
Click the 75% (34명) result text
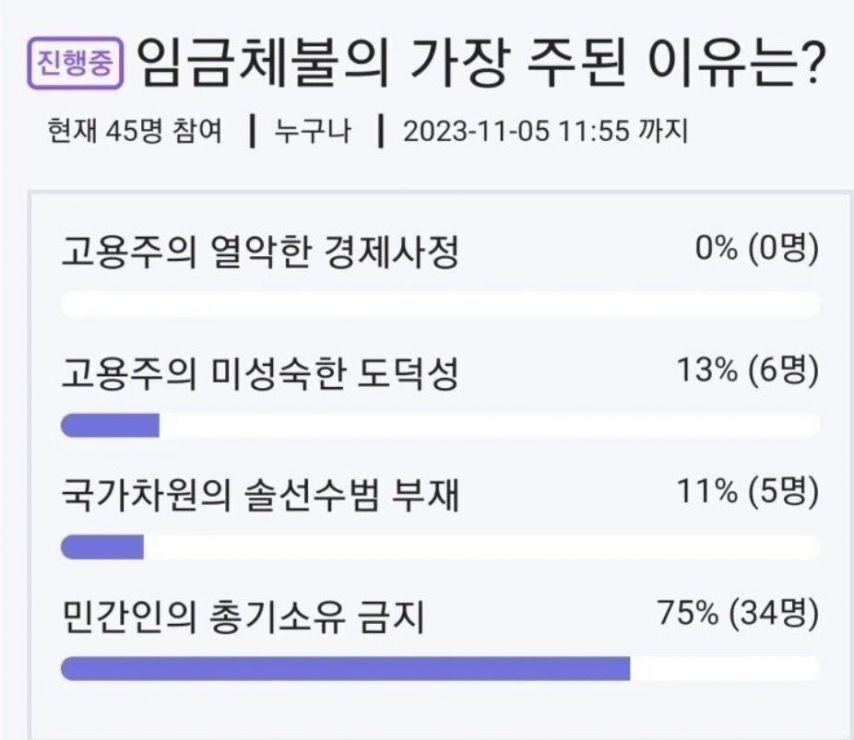738,613
